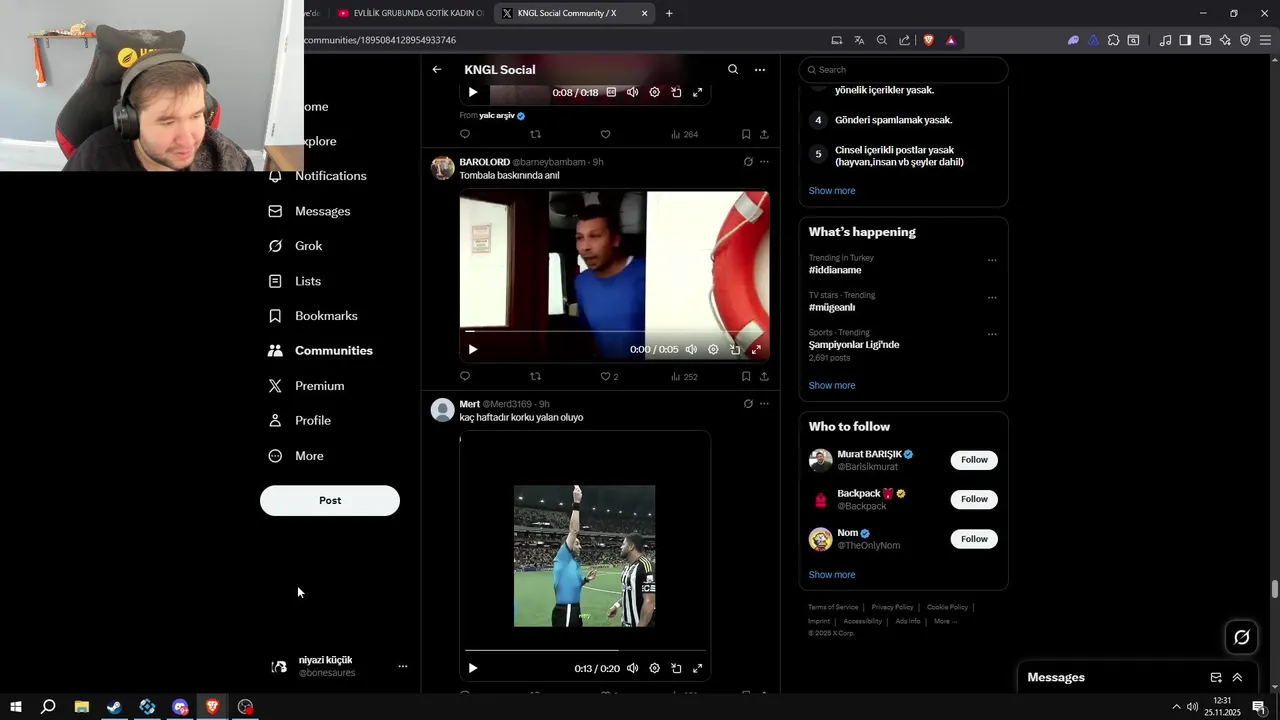This screenshot has height=720, width=1280.
Task: Open Profile in the sidebar
Action: tap(300, 421)
